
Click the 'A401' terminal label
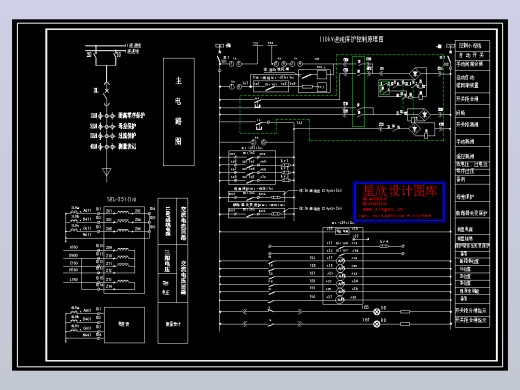pyautogui.click(x=87, y=310)
